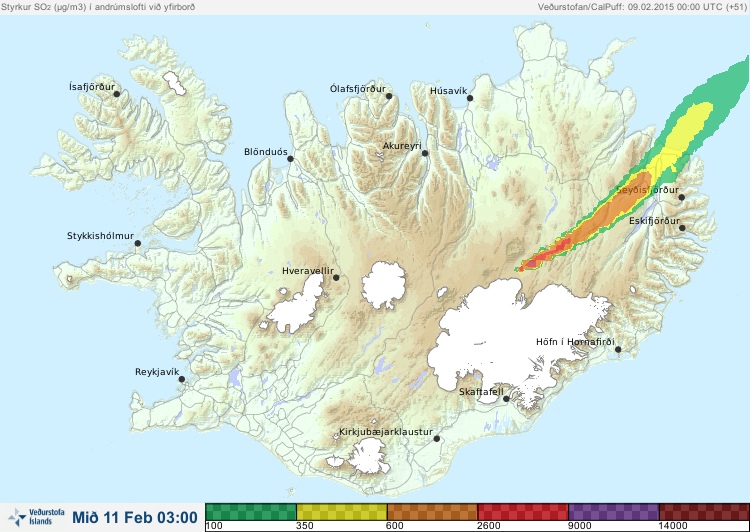Click the 'Ísafjörður' label text

(x=92, y=87)
